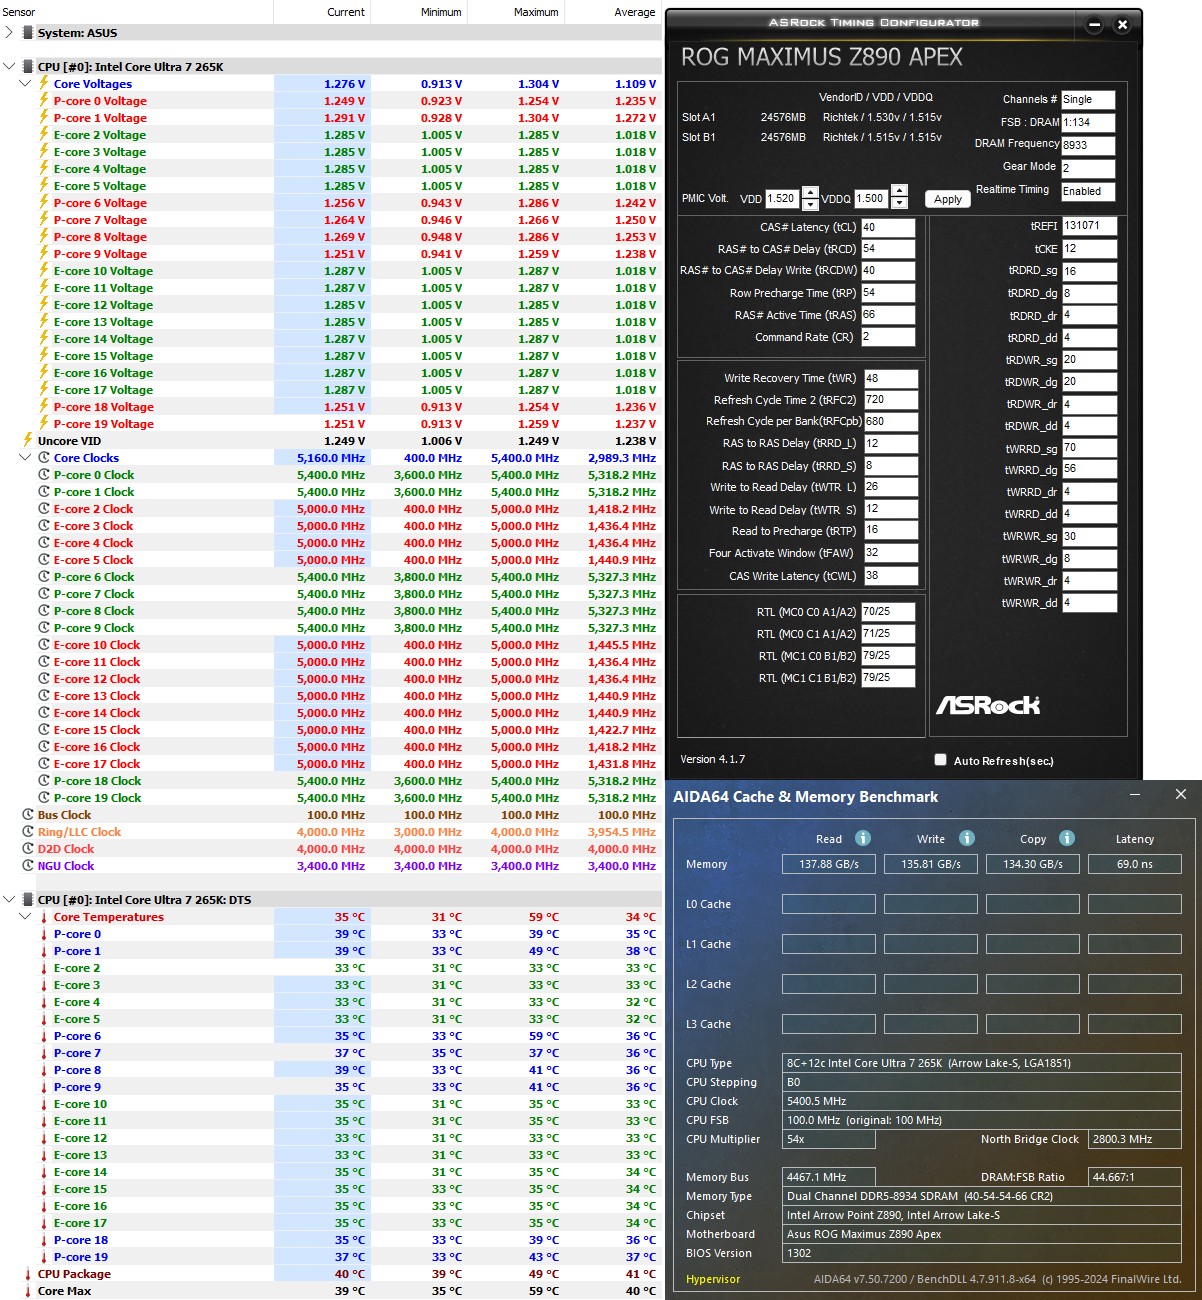Screen dimensions: 1202x1300
Task: Collapse the Core Voltages group
Action: click(x=26, y=84)
